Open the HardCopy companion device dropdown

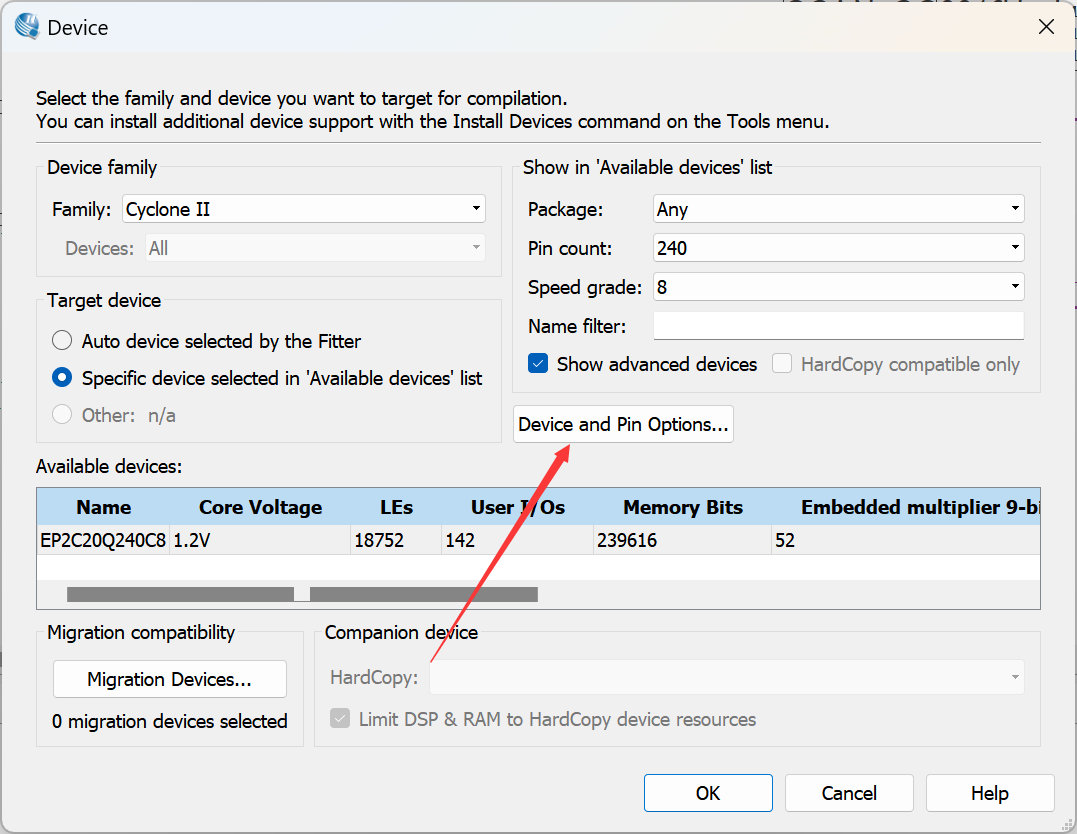(727, 677)
